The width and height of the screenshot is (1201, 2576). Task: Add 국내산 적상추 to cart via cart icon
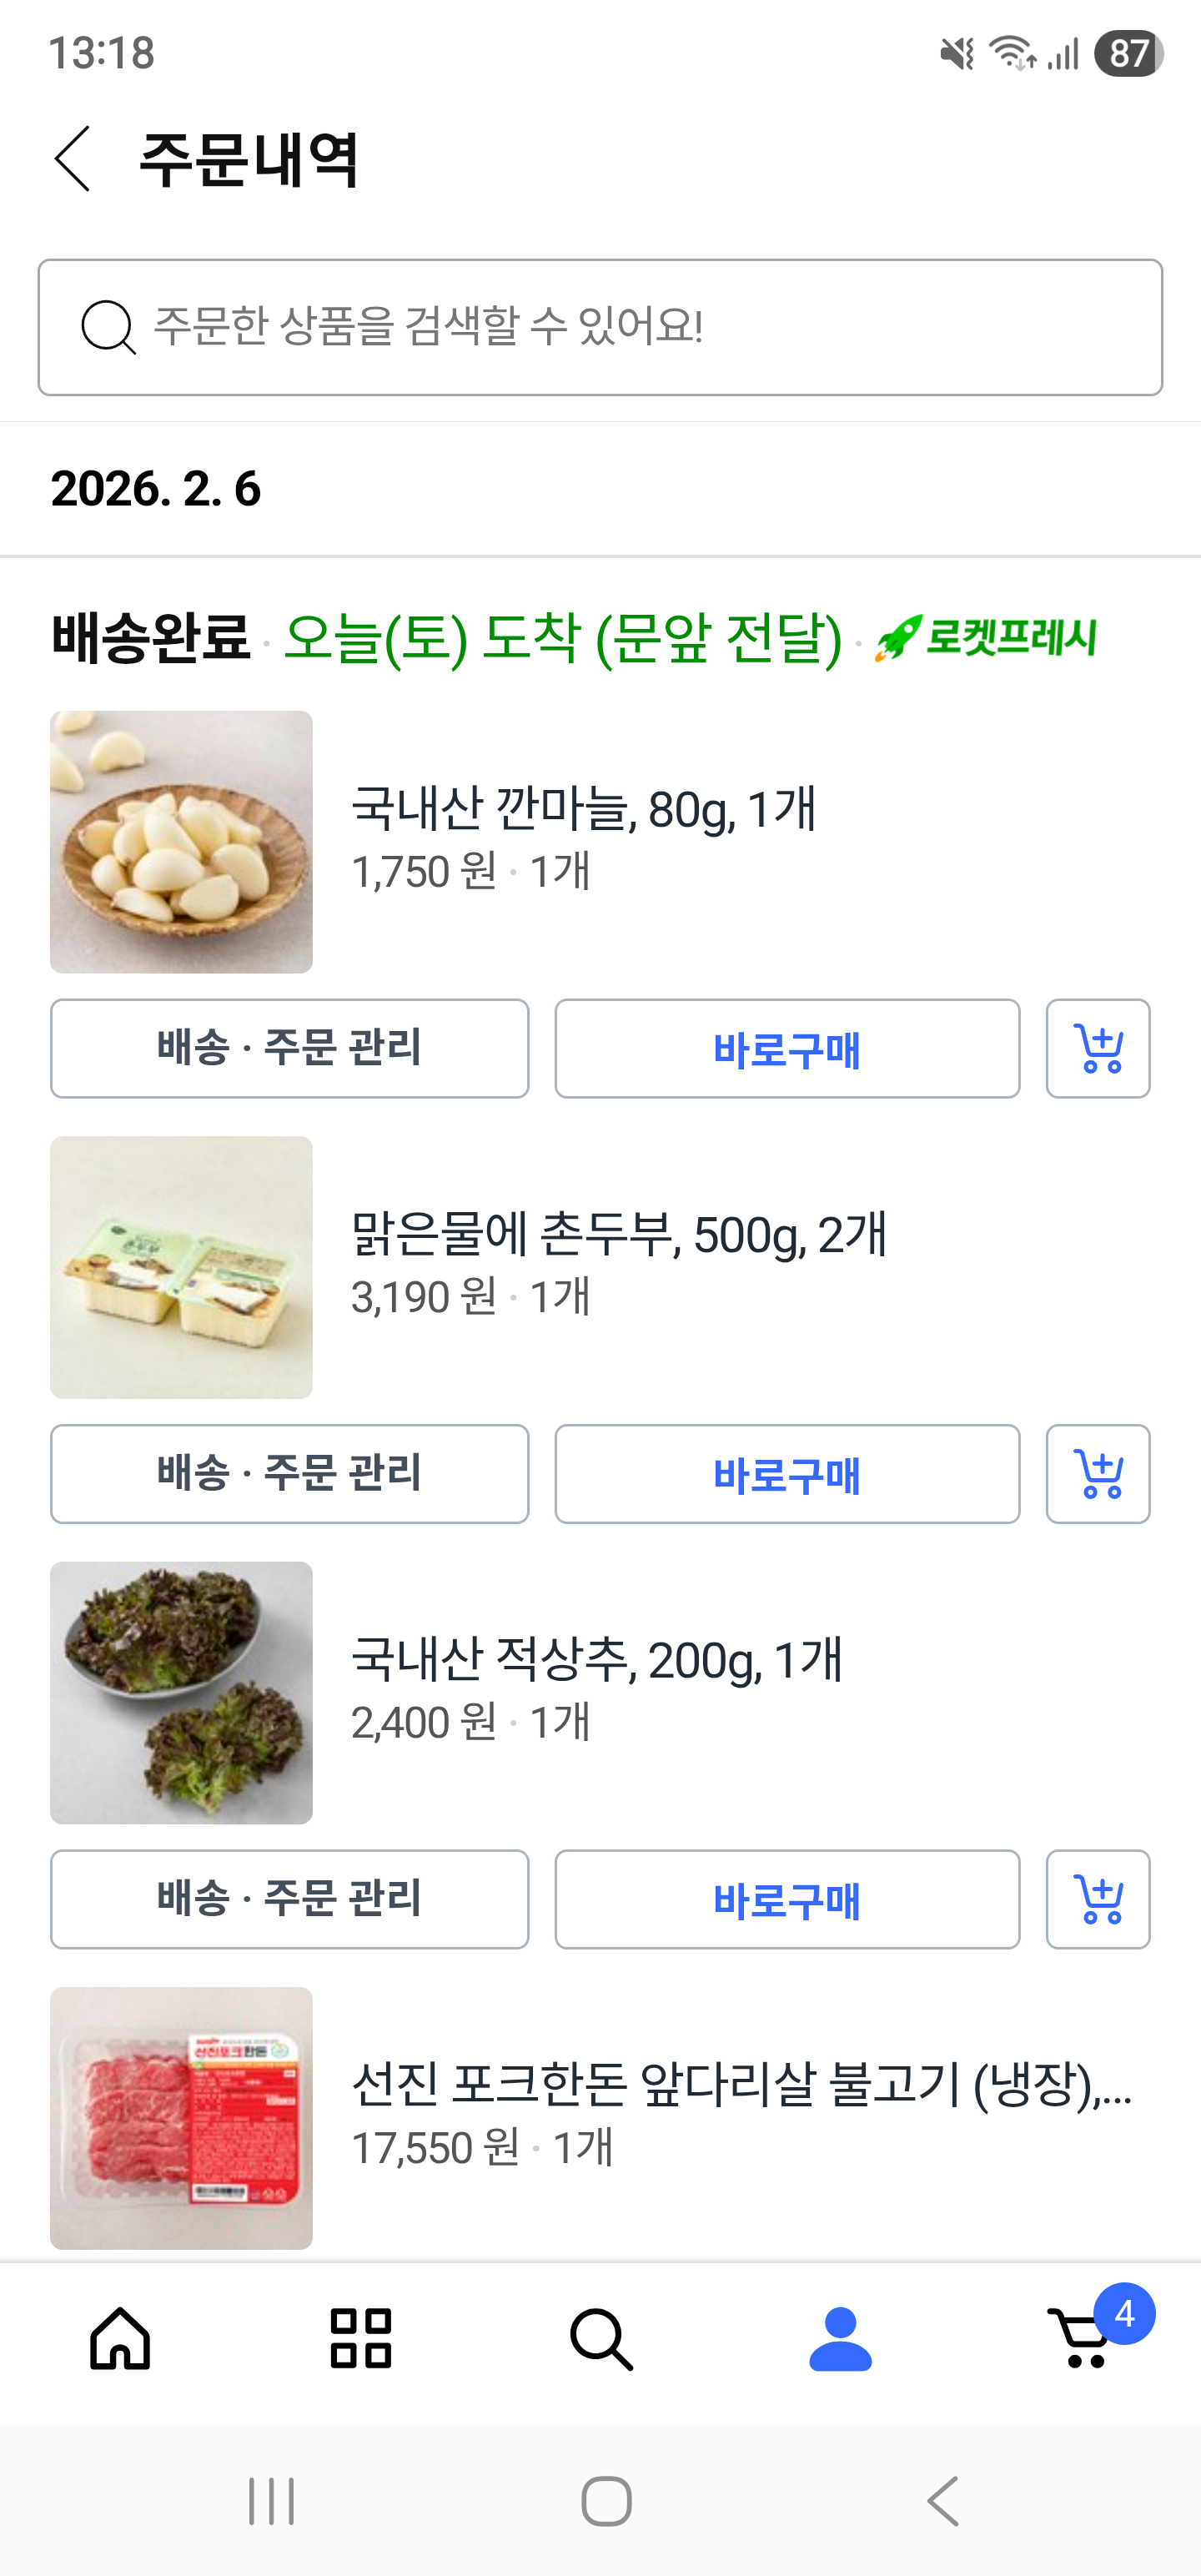point(1097,1899)
